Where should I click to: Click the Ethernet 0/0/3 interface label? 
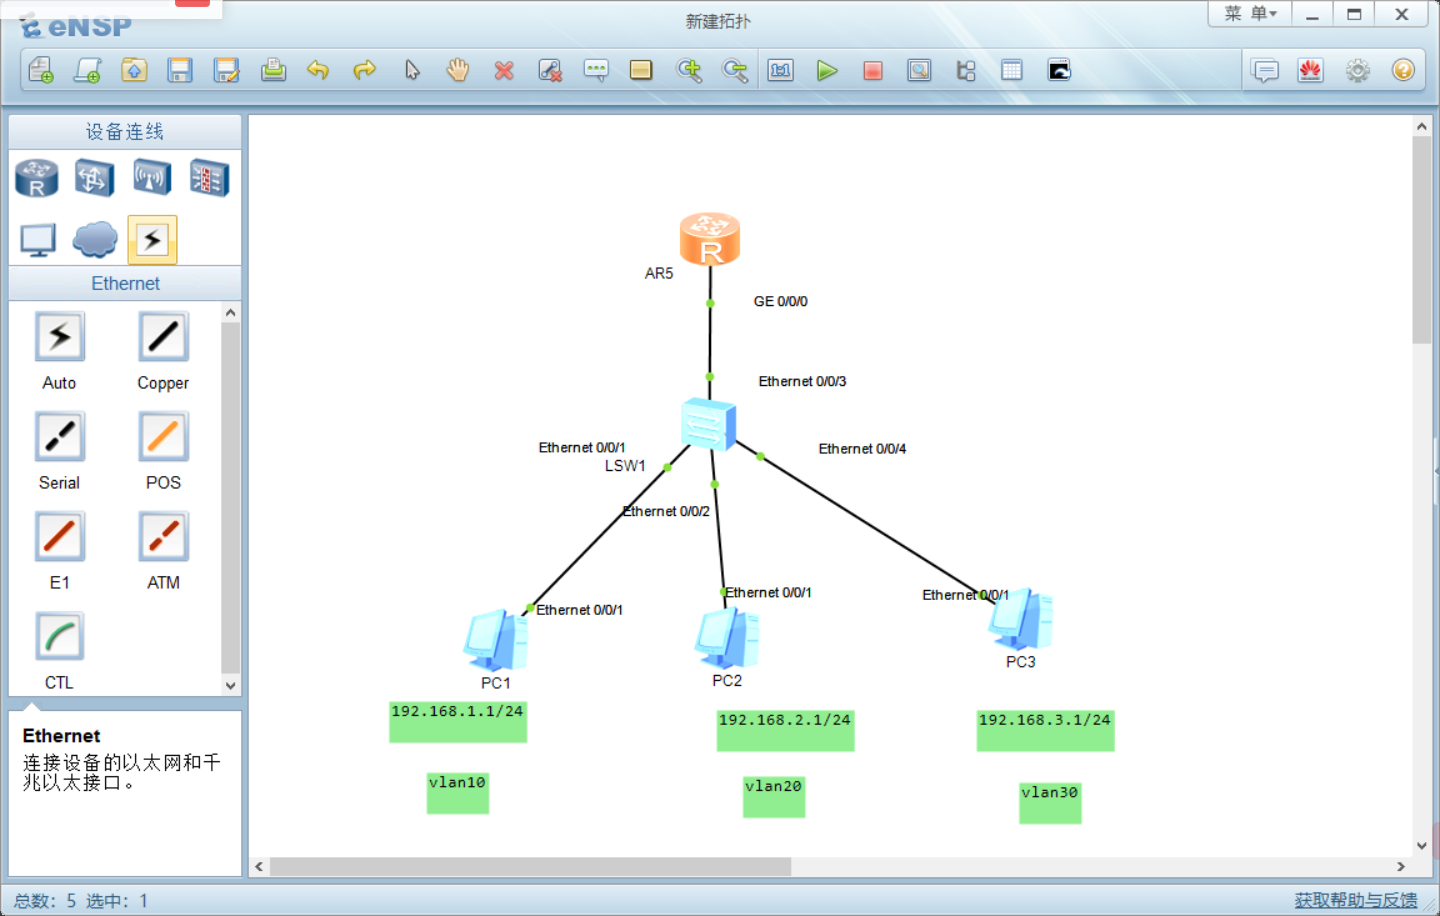[803, 381]
